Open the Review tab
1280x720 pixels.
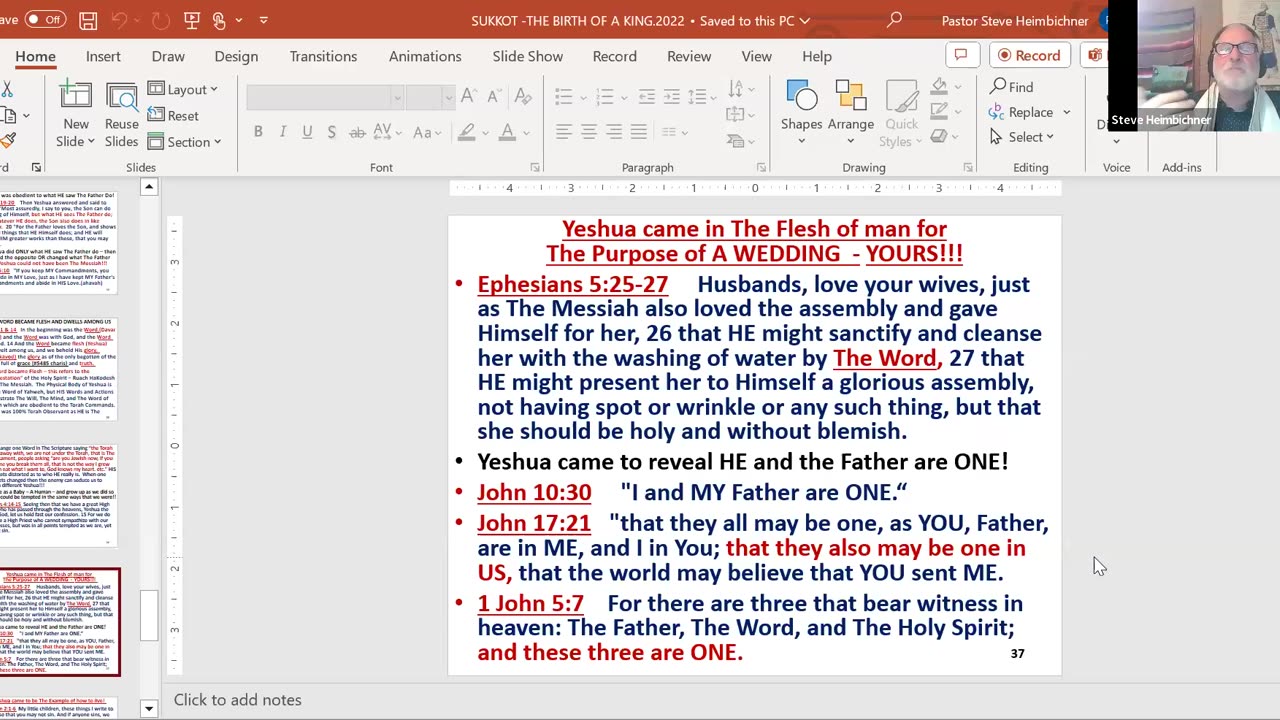click(689, 56)
